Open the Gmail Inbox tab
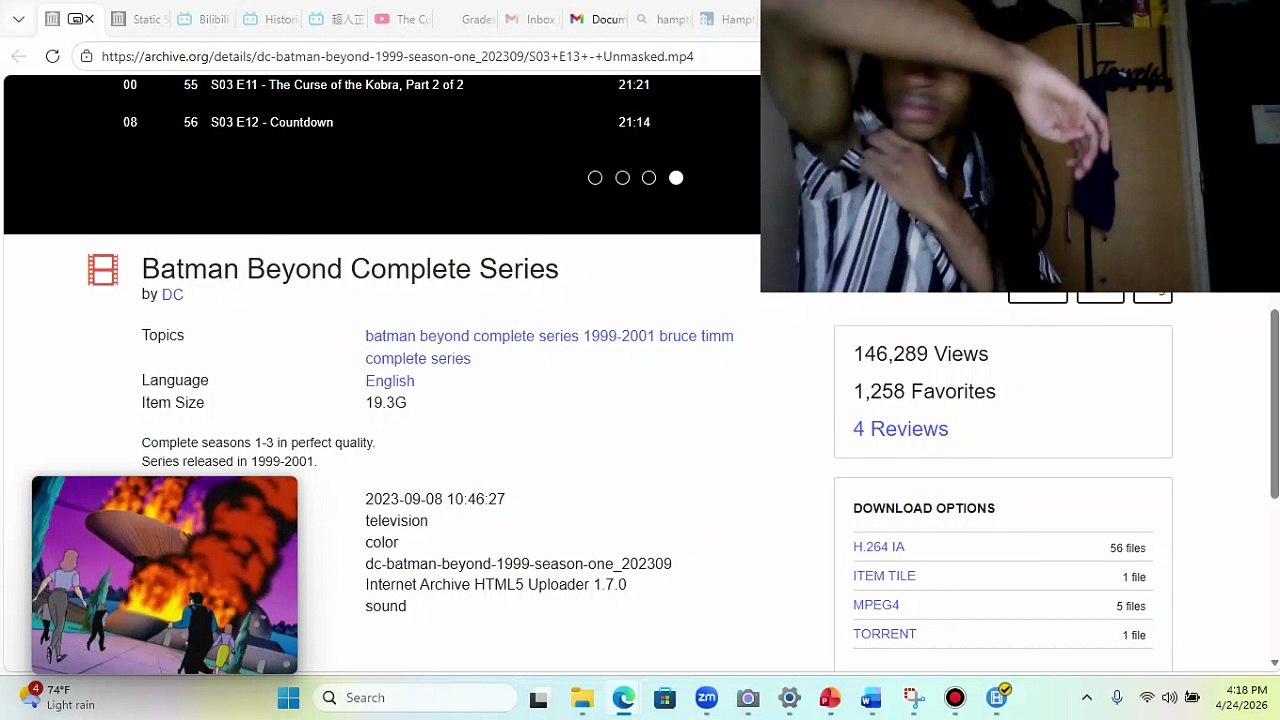Viewport: 1280px width, 720px height. (531, 19)
